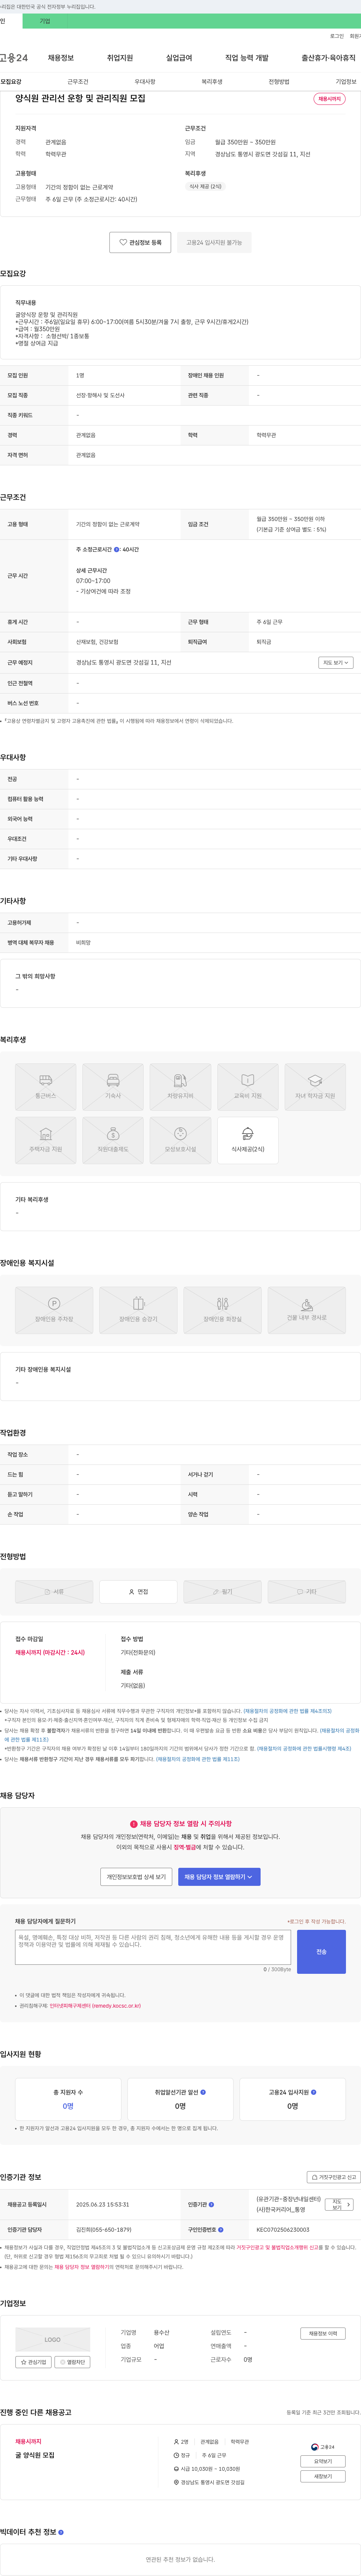Click info icon beside 빅데이터 추천 정보

(x=61, y=2532)
